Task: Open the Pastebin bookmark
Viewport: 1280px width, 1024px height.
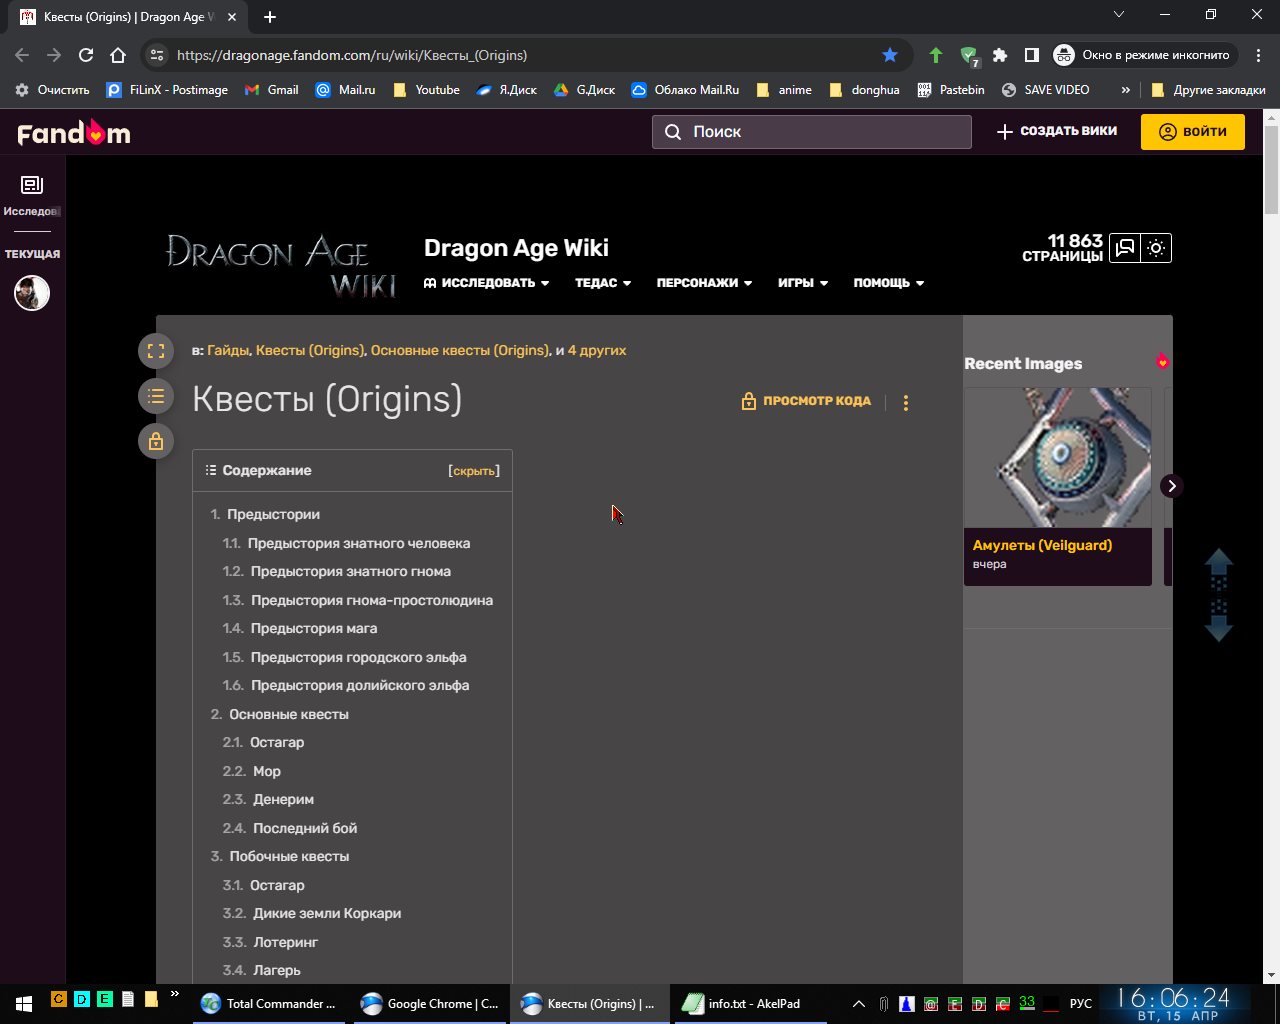Action: (x=951, y=90)
